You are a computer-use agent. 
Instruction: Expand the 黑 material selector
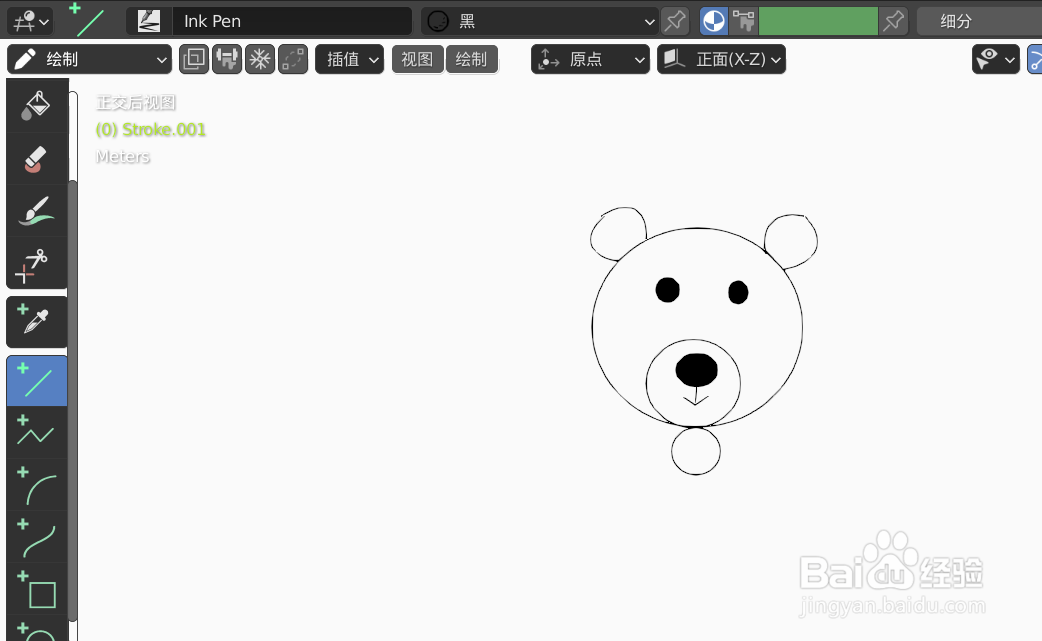point(540,21)
